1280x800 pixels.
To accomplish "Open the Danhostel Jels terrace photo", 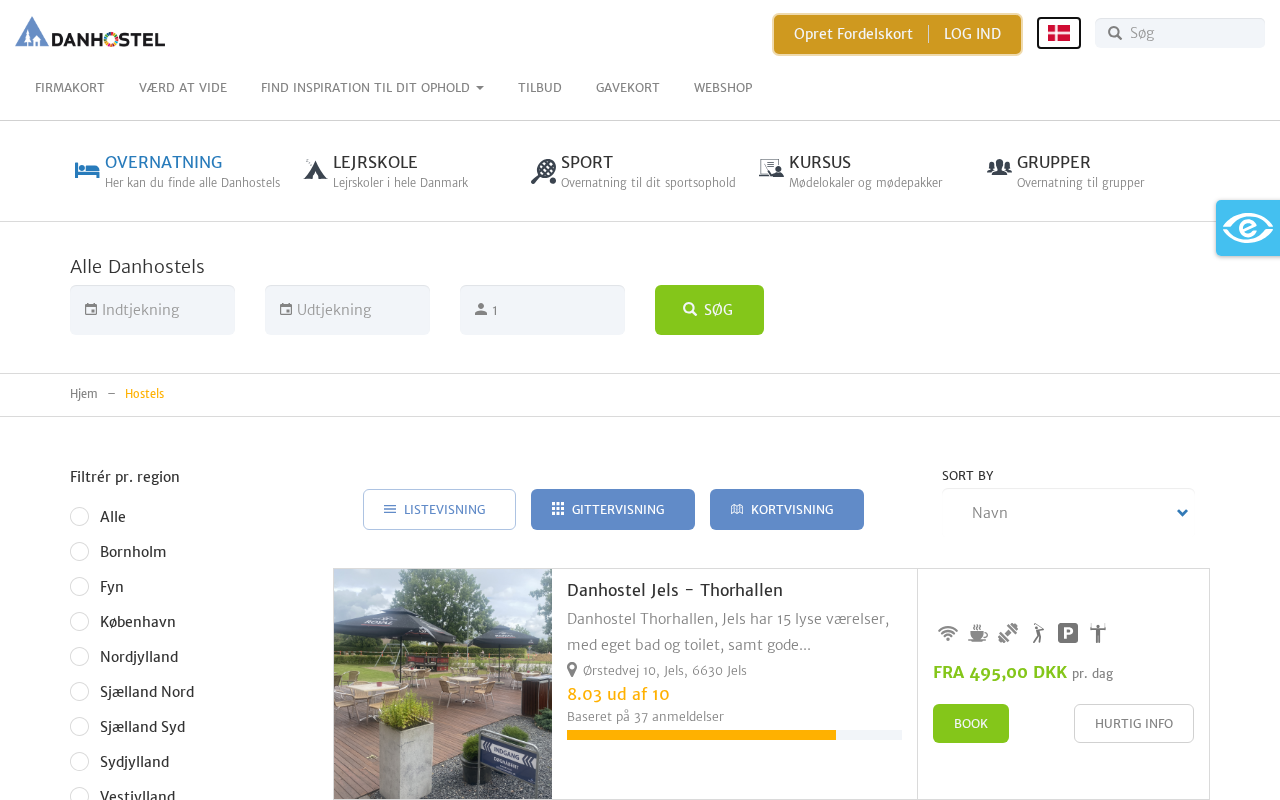I will pos(443,684).
